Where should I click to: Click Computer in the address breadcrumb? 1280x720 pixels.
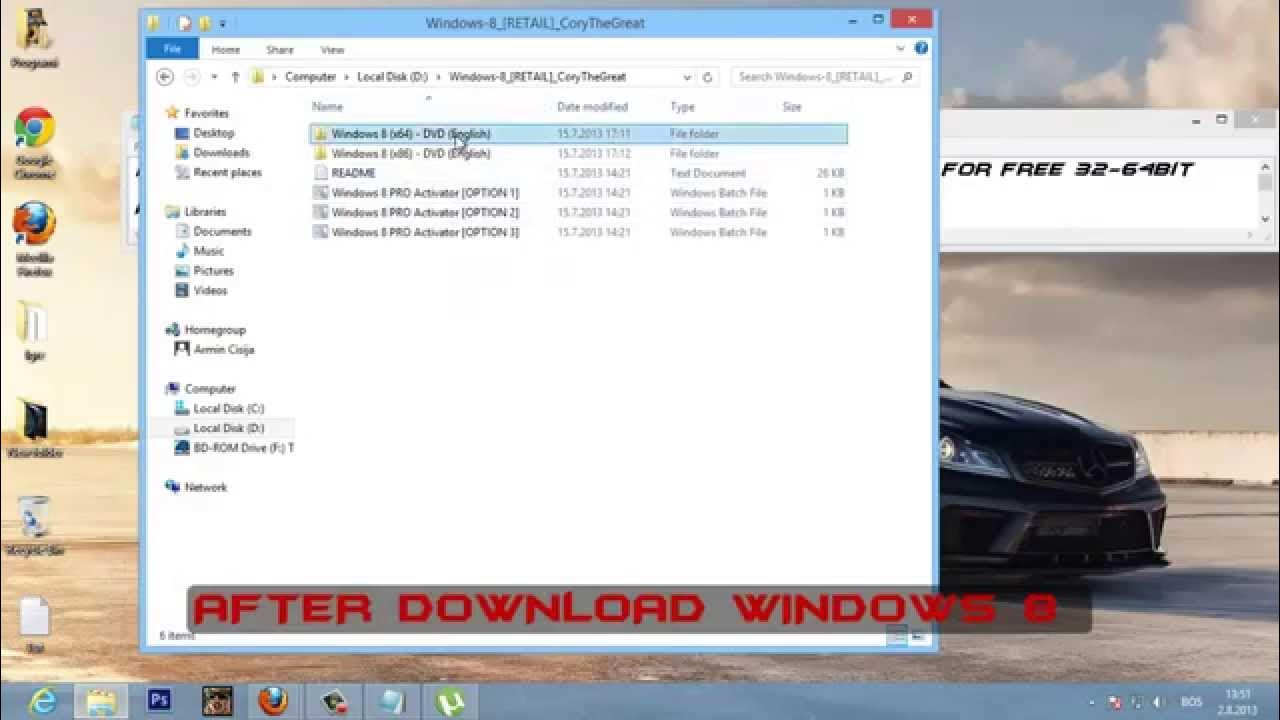(310, 77)
